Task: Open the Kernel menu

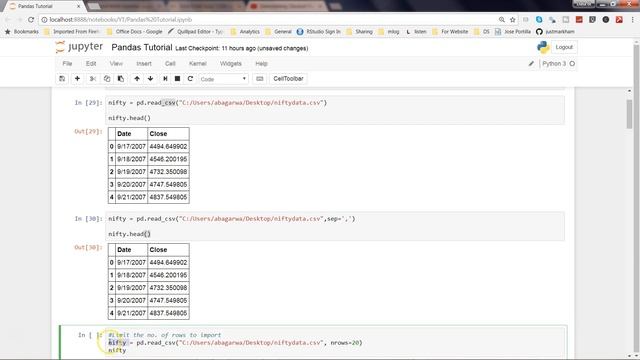Action: point(198,64)
